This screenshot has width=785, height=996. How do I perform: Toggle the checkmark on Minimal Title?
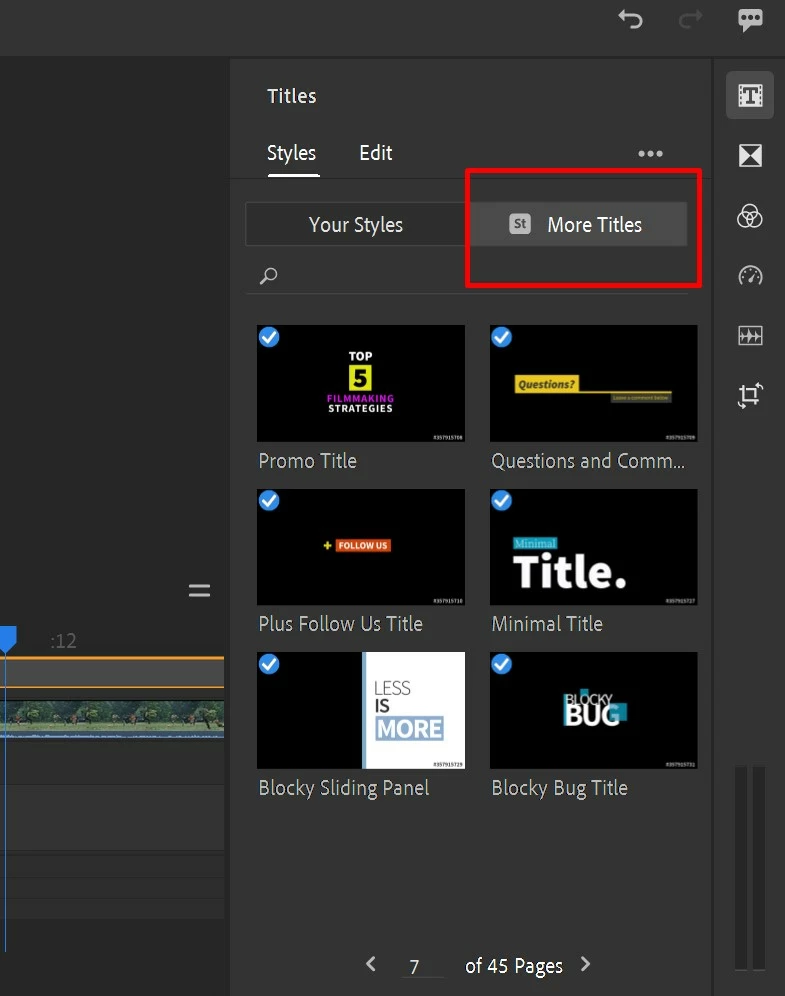tap(502, 501)
